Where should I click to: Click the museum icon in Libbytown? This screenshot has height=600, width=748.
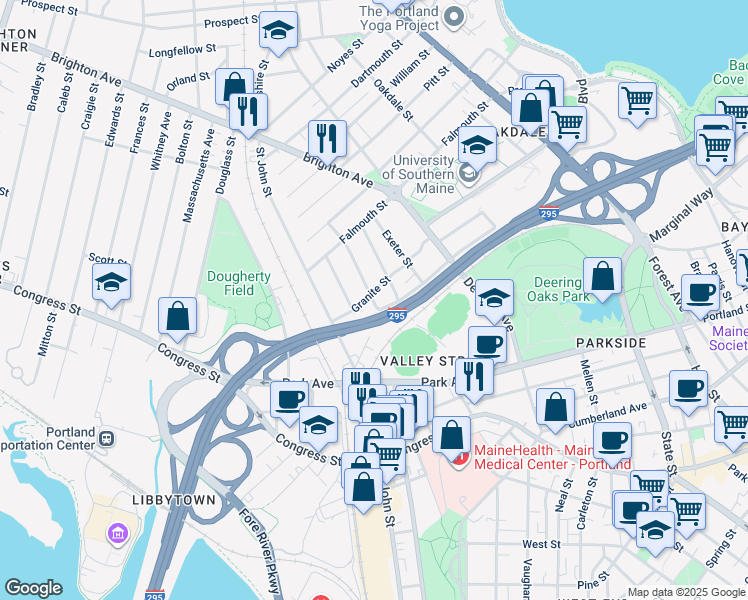pyautogui.click(x=117, y=531)
